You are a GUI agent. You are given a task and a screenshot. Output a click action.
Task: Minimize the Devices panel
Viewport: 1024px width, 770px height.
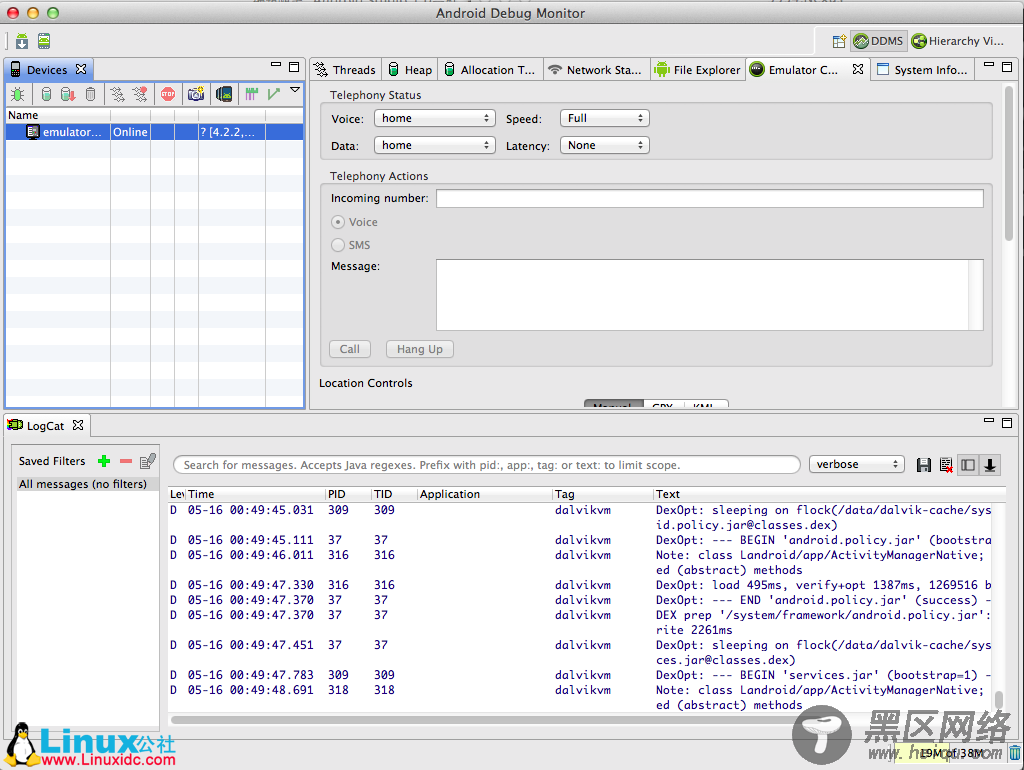point(276,65)
